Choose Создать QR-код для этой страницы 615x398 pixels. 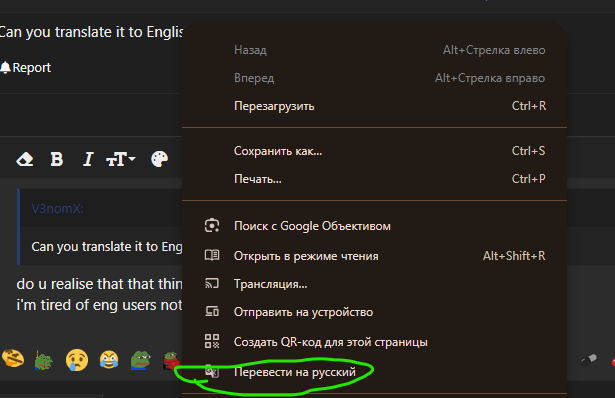(375, 342)
